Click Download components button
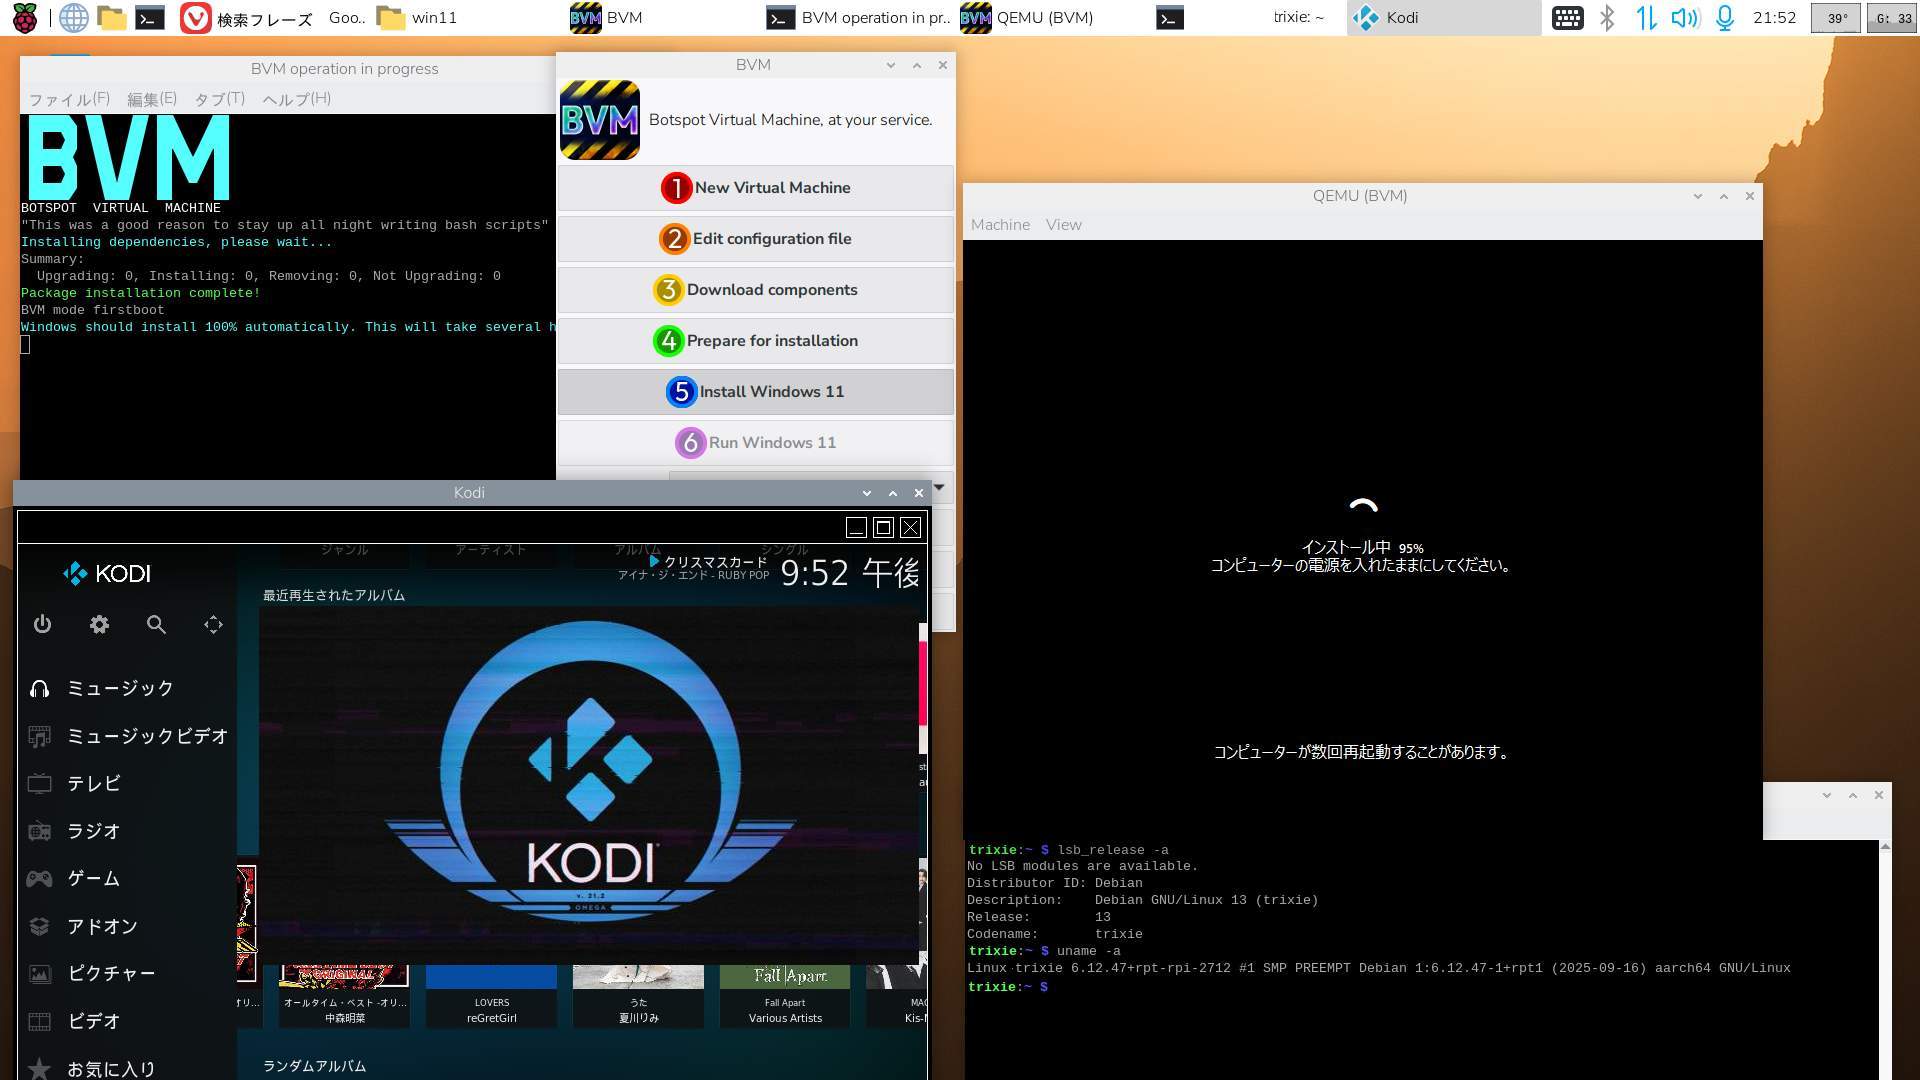This screenshot has height=1080, width=1920. [x=756, y=290]
